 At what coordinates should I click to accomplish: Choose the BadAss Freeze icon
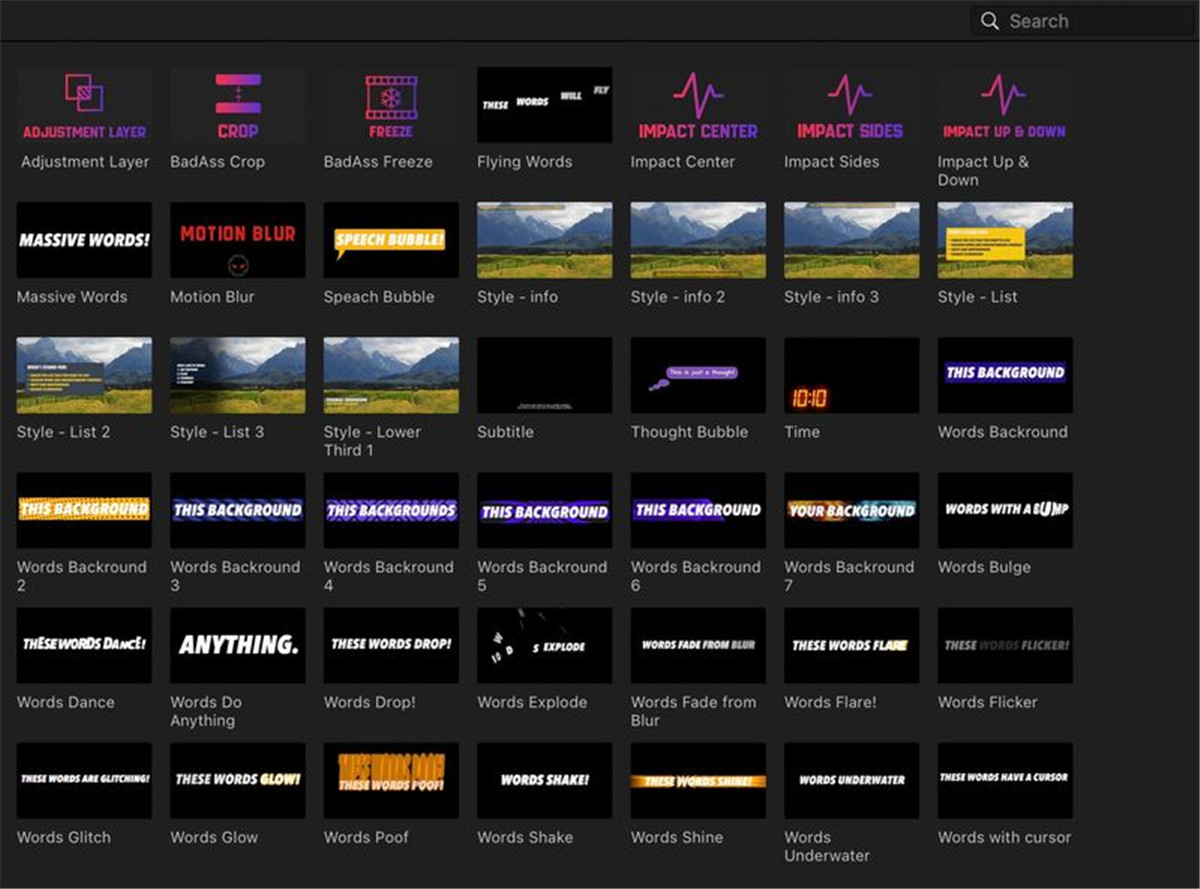391,105
